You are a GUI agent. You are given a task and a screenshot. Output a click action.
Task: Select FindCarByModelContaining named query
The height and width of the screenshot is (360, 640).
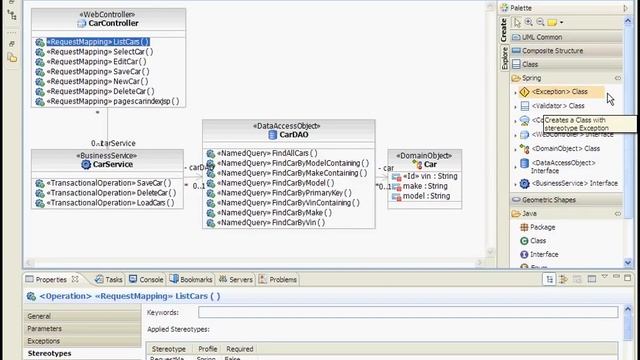pos(288,163)
